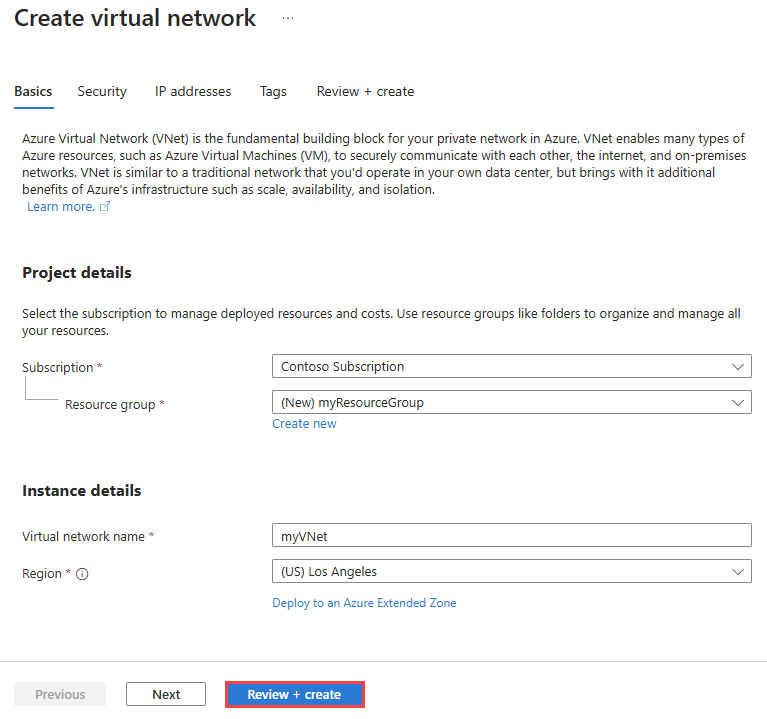The width and height of the screenshot is (767, 719).
Task: Open the Security tab
Action: 102,91
